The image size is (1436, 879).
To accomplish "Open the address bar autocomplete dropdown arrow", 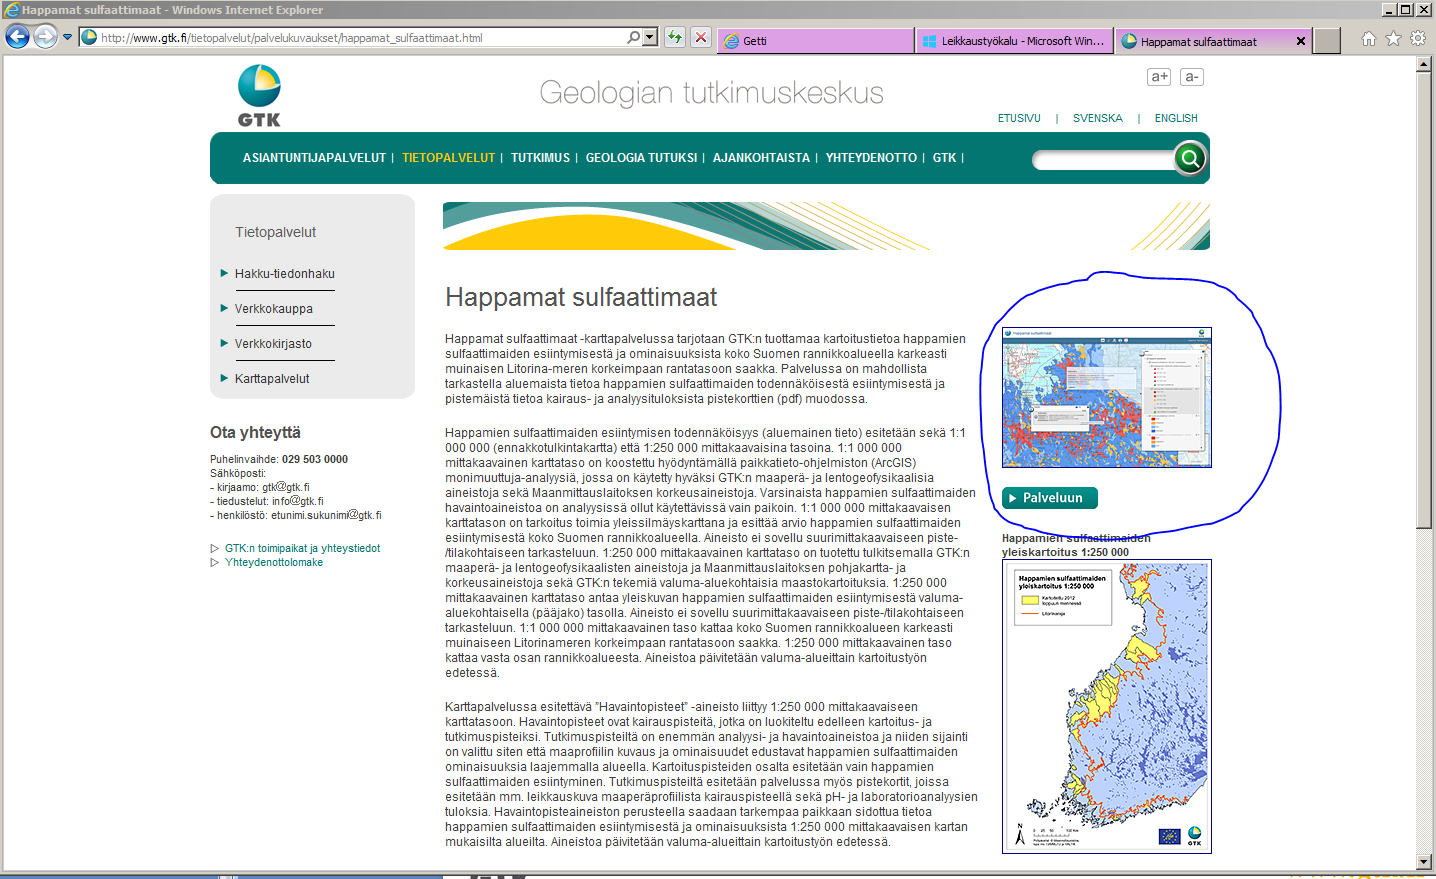I will pos(650,37).
